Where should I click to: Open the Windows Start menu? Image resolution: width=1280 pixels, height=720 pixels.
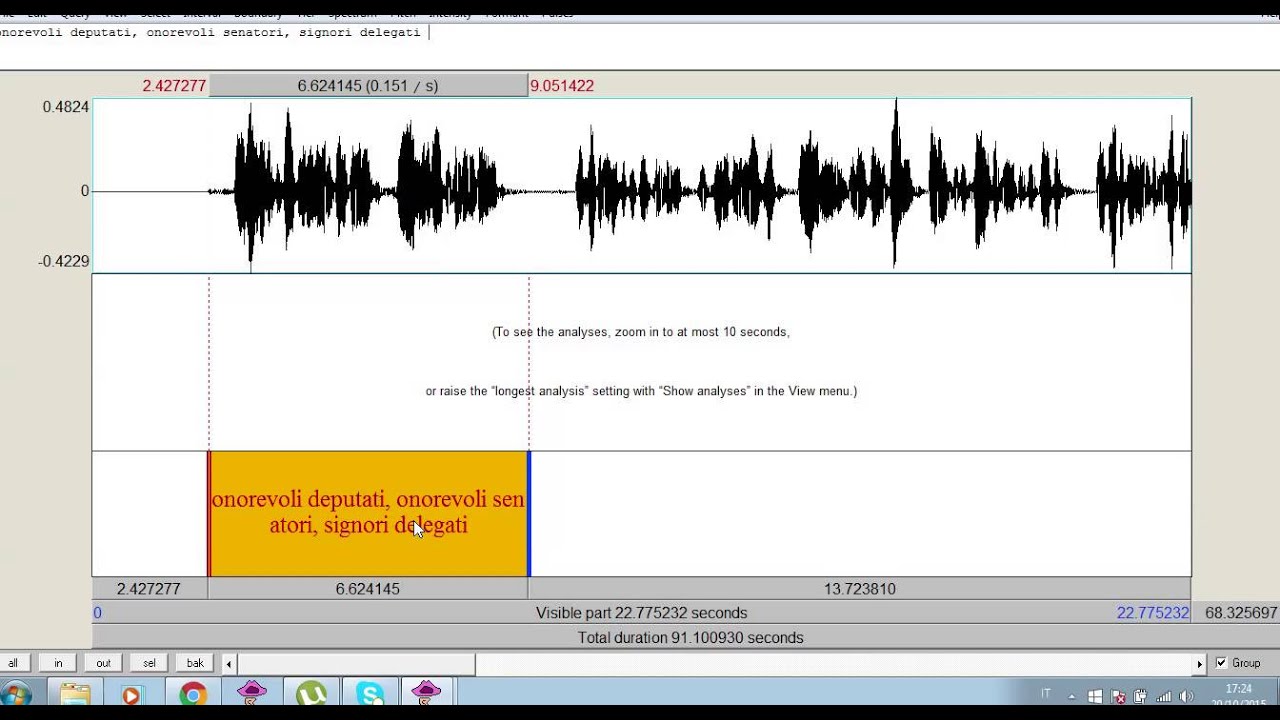(x=16, y=694)
